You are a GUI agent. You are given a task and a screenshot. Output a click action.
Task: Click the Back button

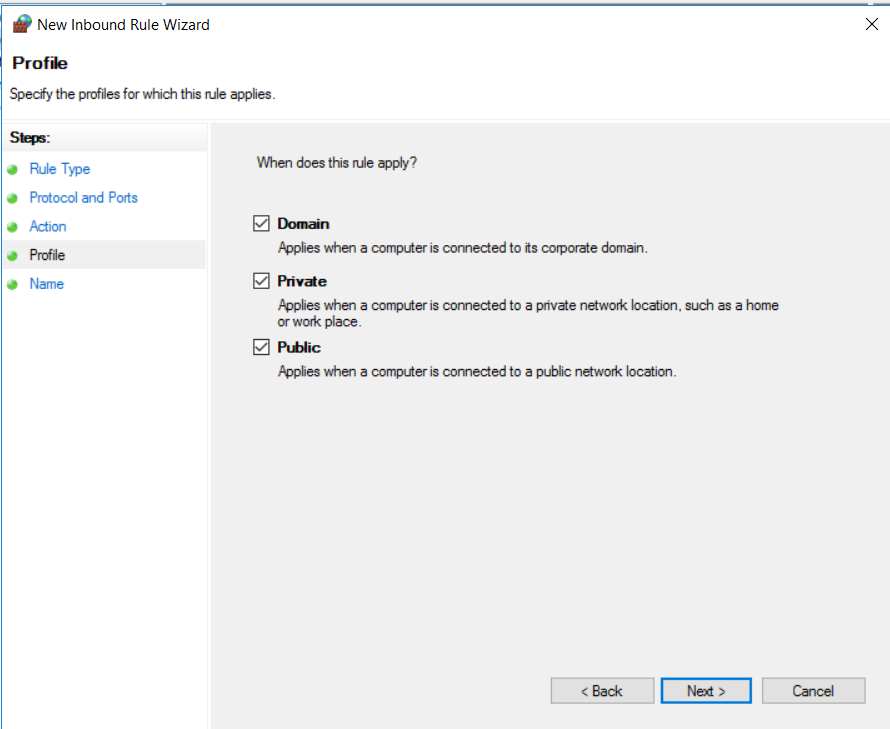pos(602,691)
